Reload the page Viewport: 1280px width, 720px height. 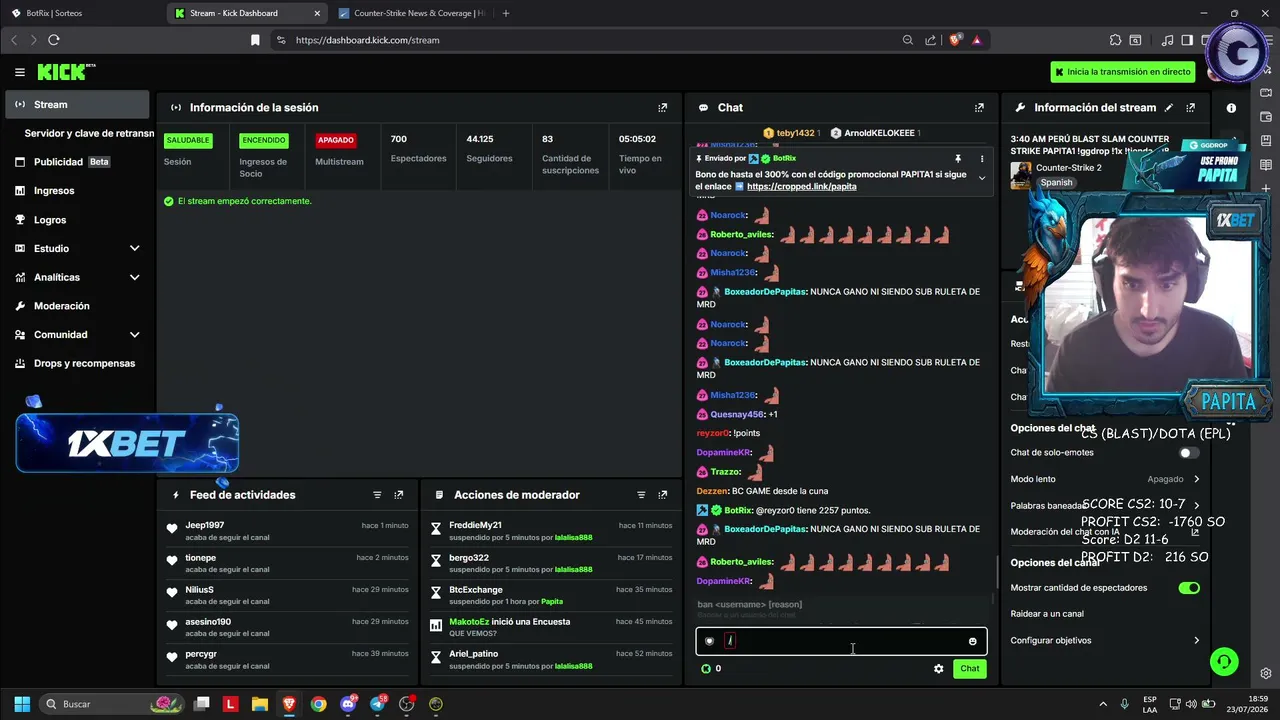click(x=54, y=40)
